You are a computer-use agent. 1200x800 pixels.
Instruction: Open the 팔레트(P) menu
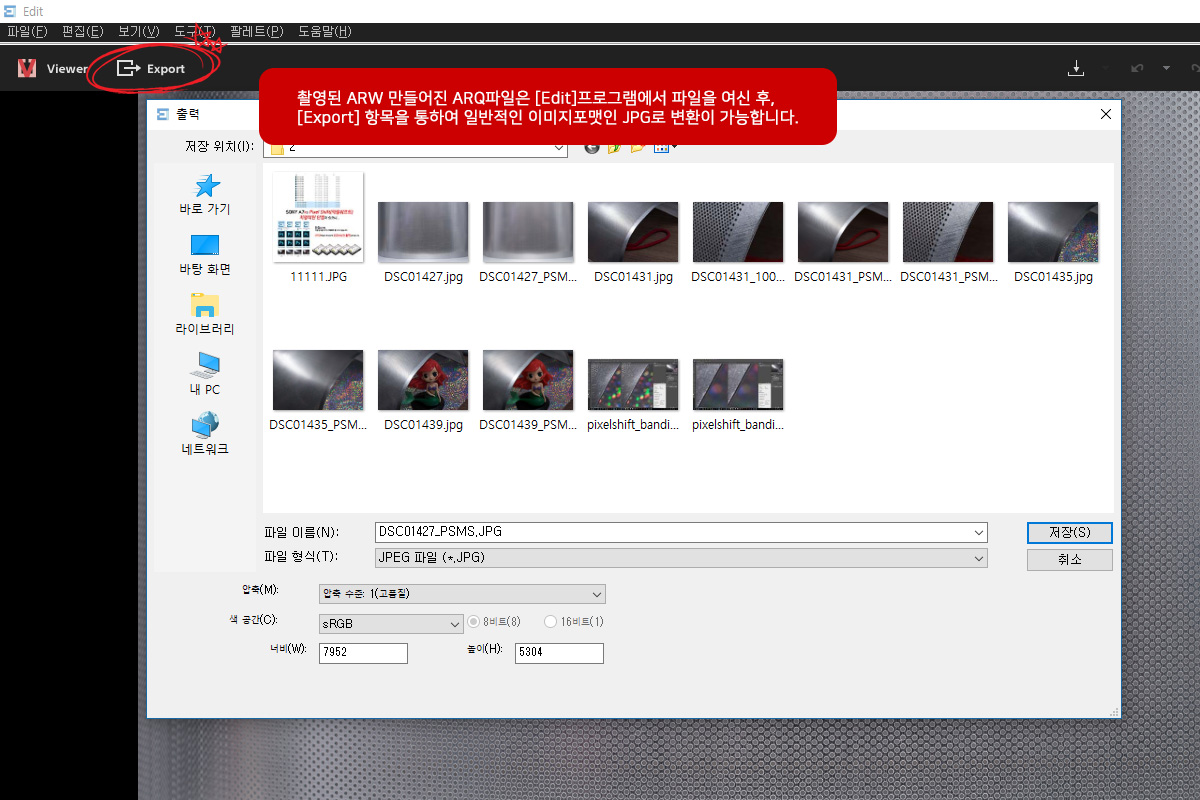point(257,31)
